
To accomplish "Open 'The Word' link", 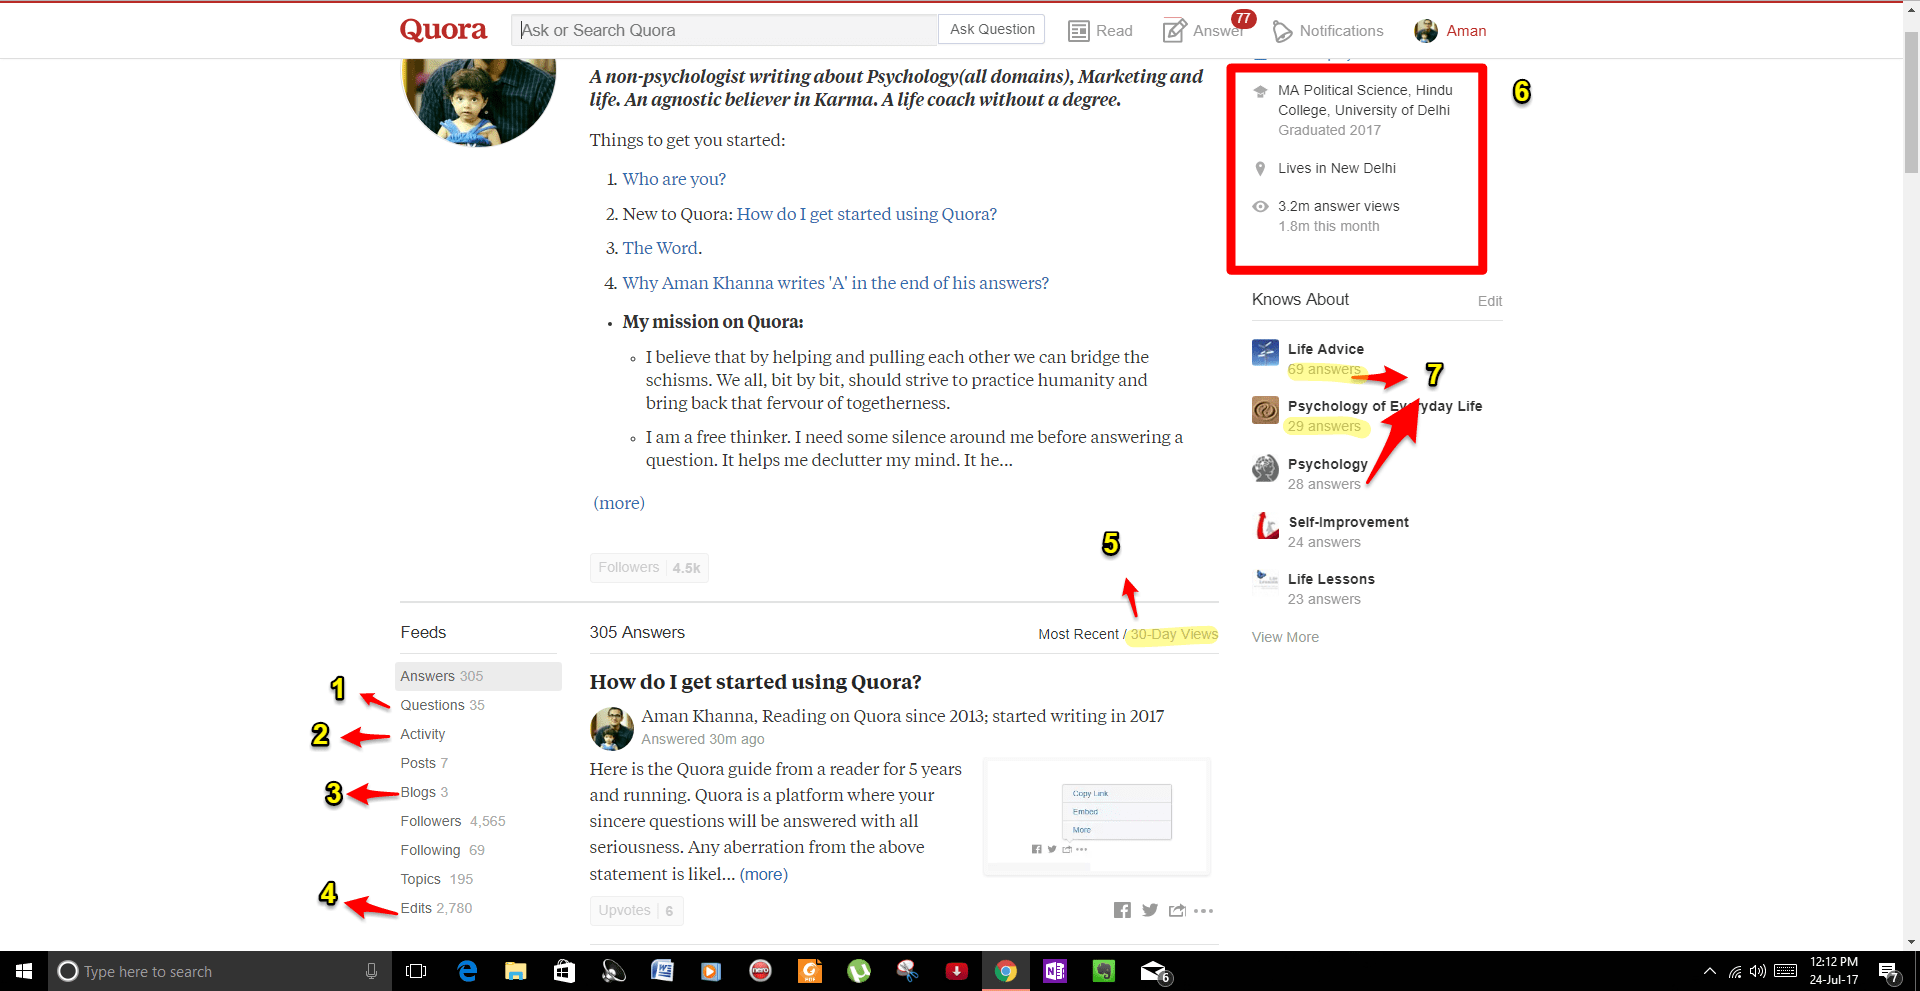I will click(660, 248).
